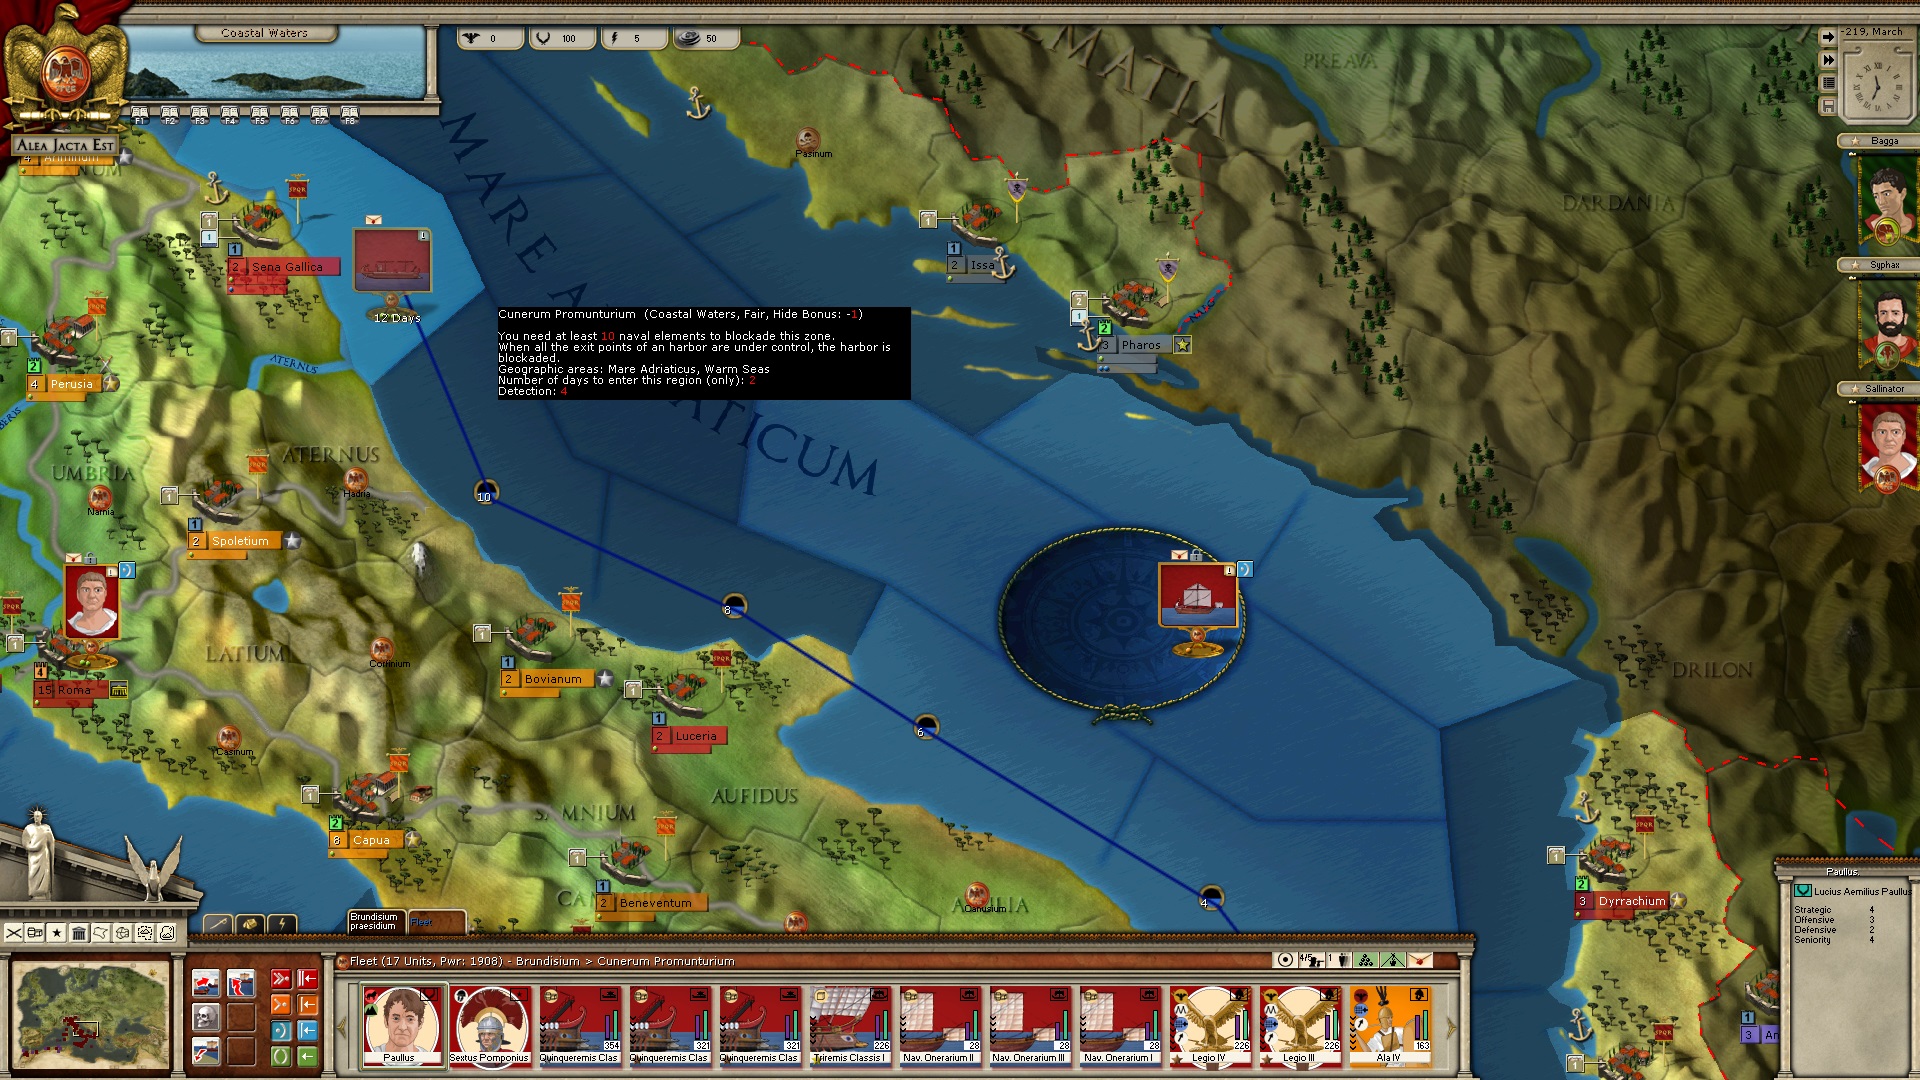The height and width of the screenshot is (1080, 1920).
Task: Select the star objectives map filter
Action: tap(57, 933)
